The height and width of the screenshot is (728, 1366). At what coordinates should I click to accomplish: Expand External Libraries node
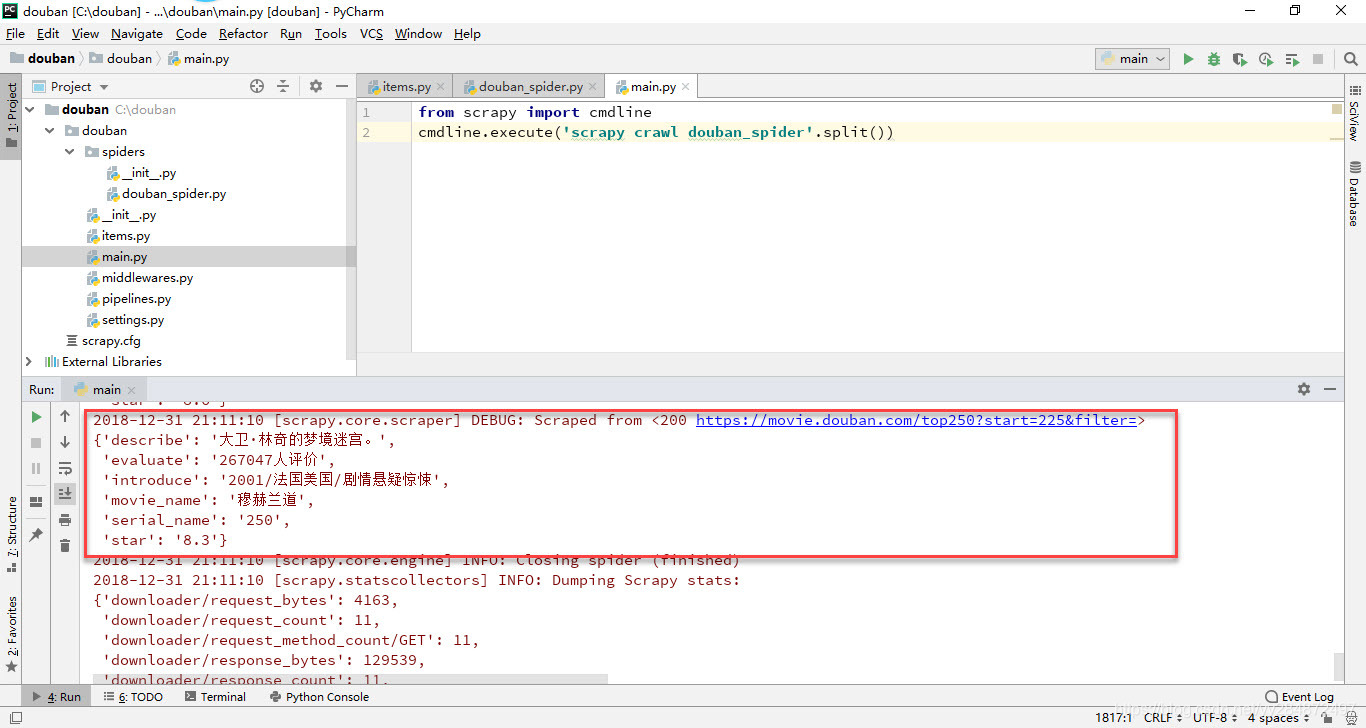click(x=28, y=362)
